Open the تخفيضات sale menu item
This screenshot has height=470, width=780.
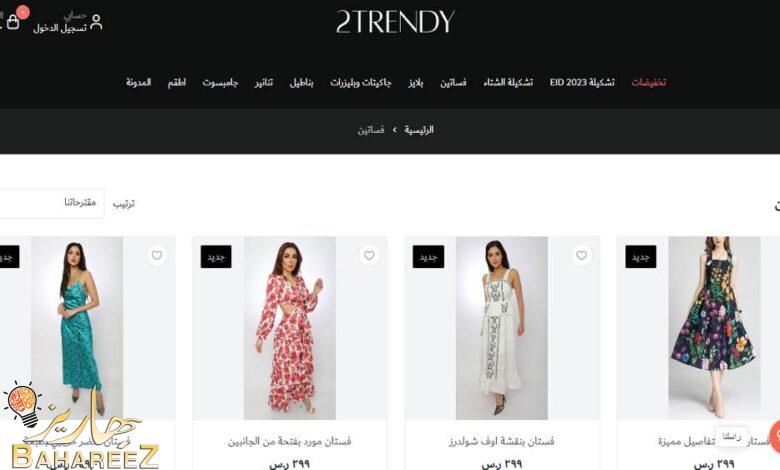tap(648, 82)
